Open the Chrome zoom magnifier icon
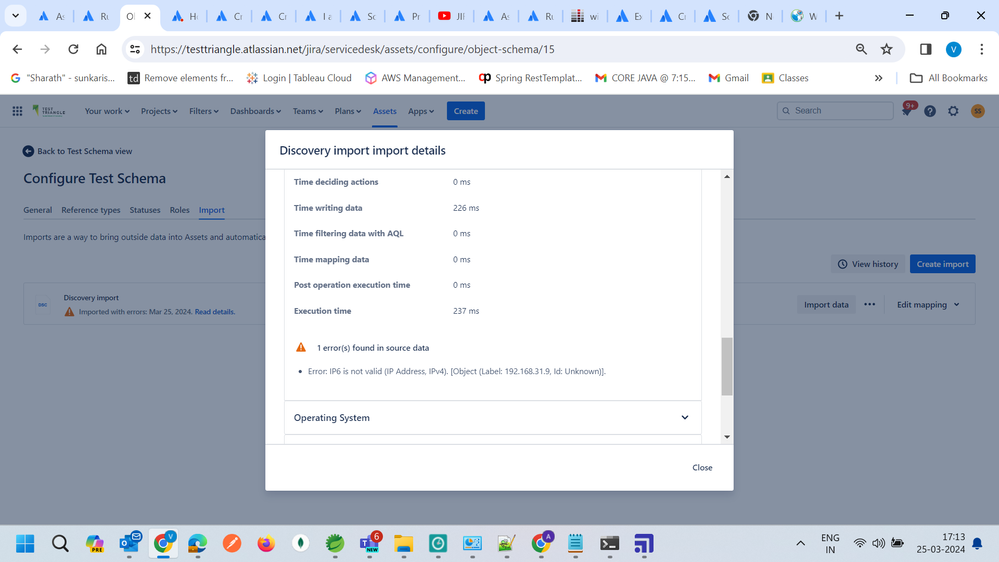This screenshot has height=562, width=999. (861, 49)
